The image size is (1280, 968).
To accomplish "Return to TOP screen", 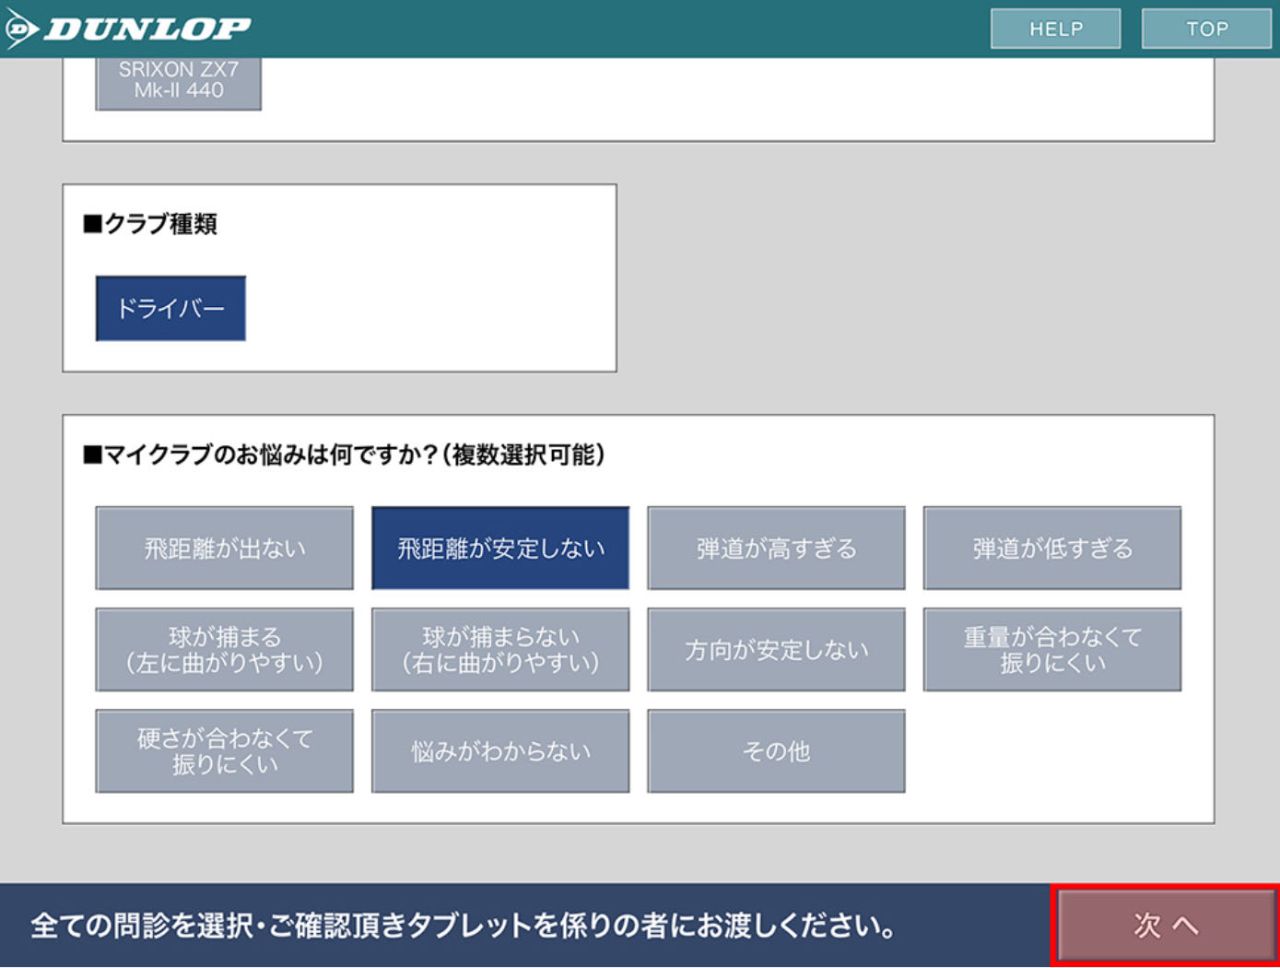I will pos(1206,29).
